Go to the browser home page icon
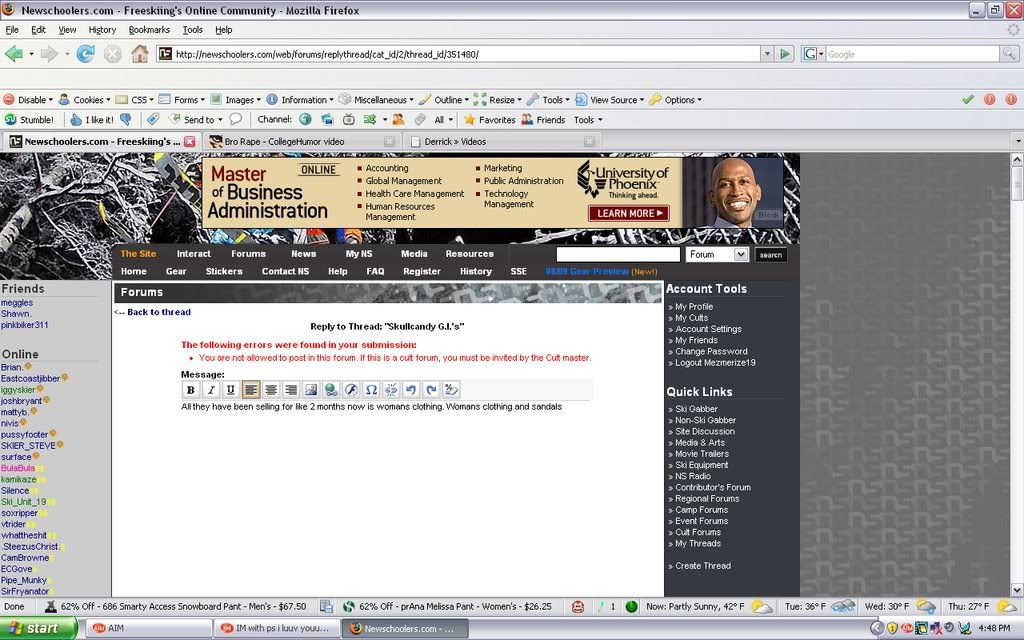 click(x=139, y=54)
